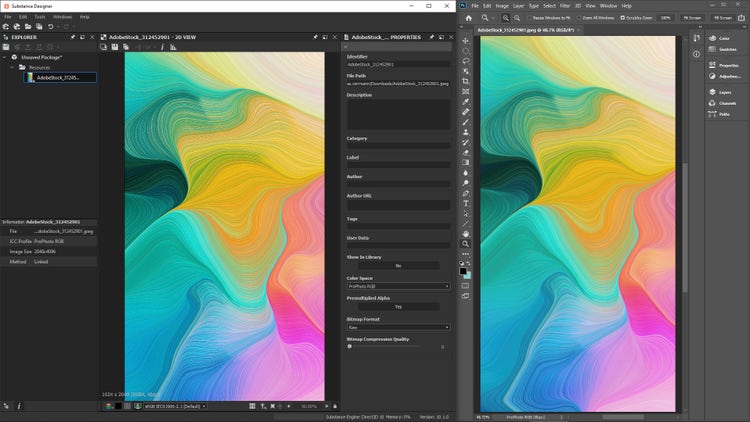Toggle Zoom All Windows checkbox
Screen dimensions: 750x422
pos(581,18)
